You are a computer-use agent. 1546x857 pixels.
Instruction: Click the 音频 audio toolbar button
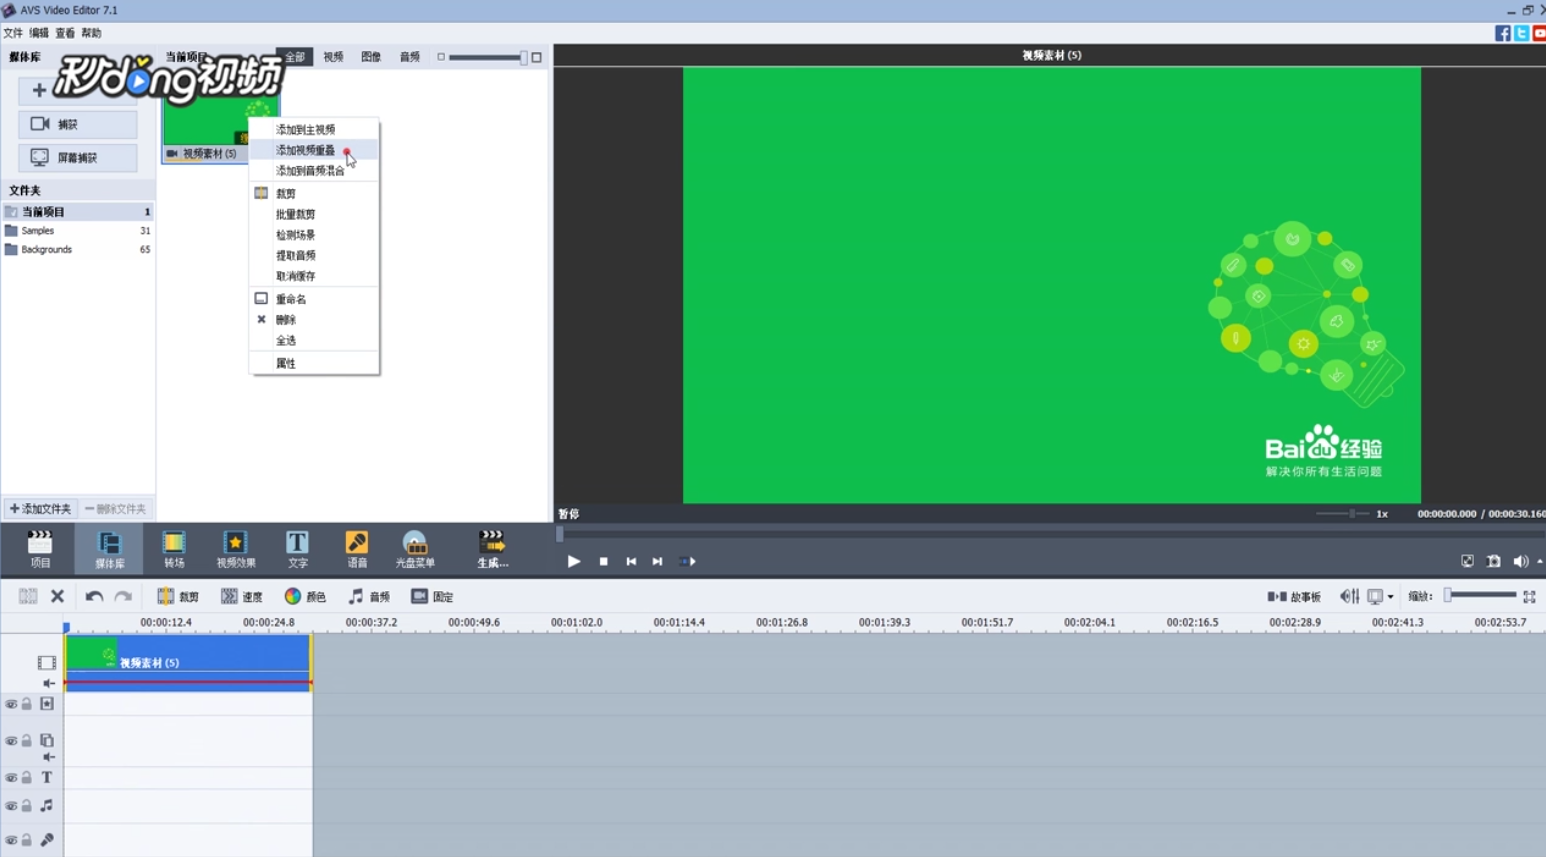(369, 596)
